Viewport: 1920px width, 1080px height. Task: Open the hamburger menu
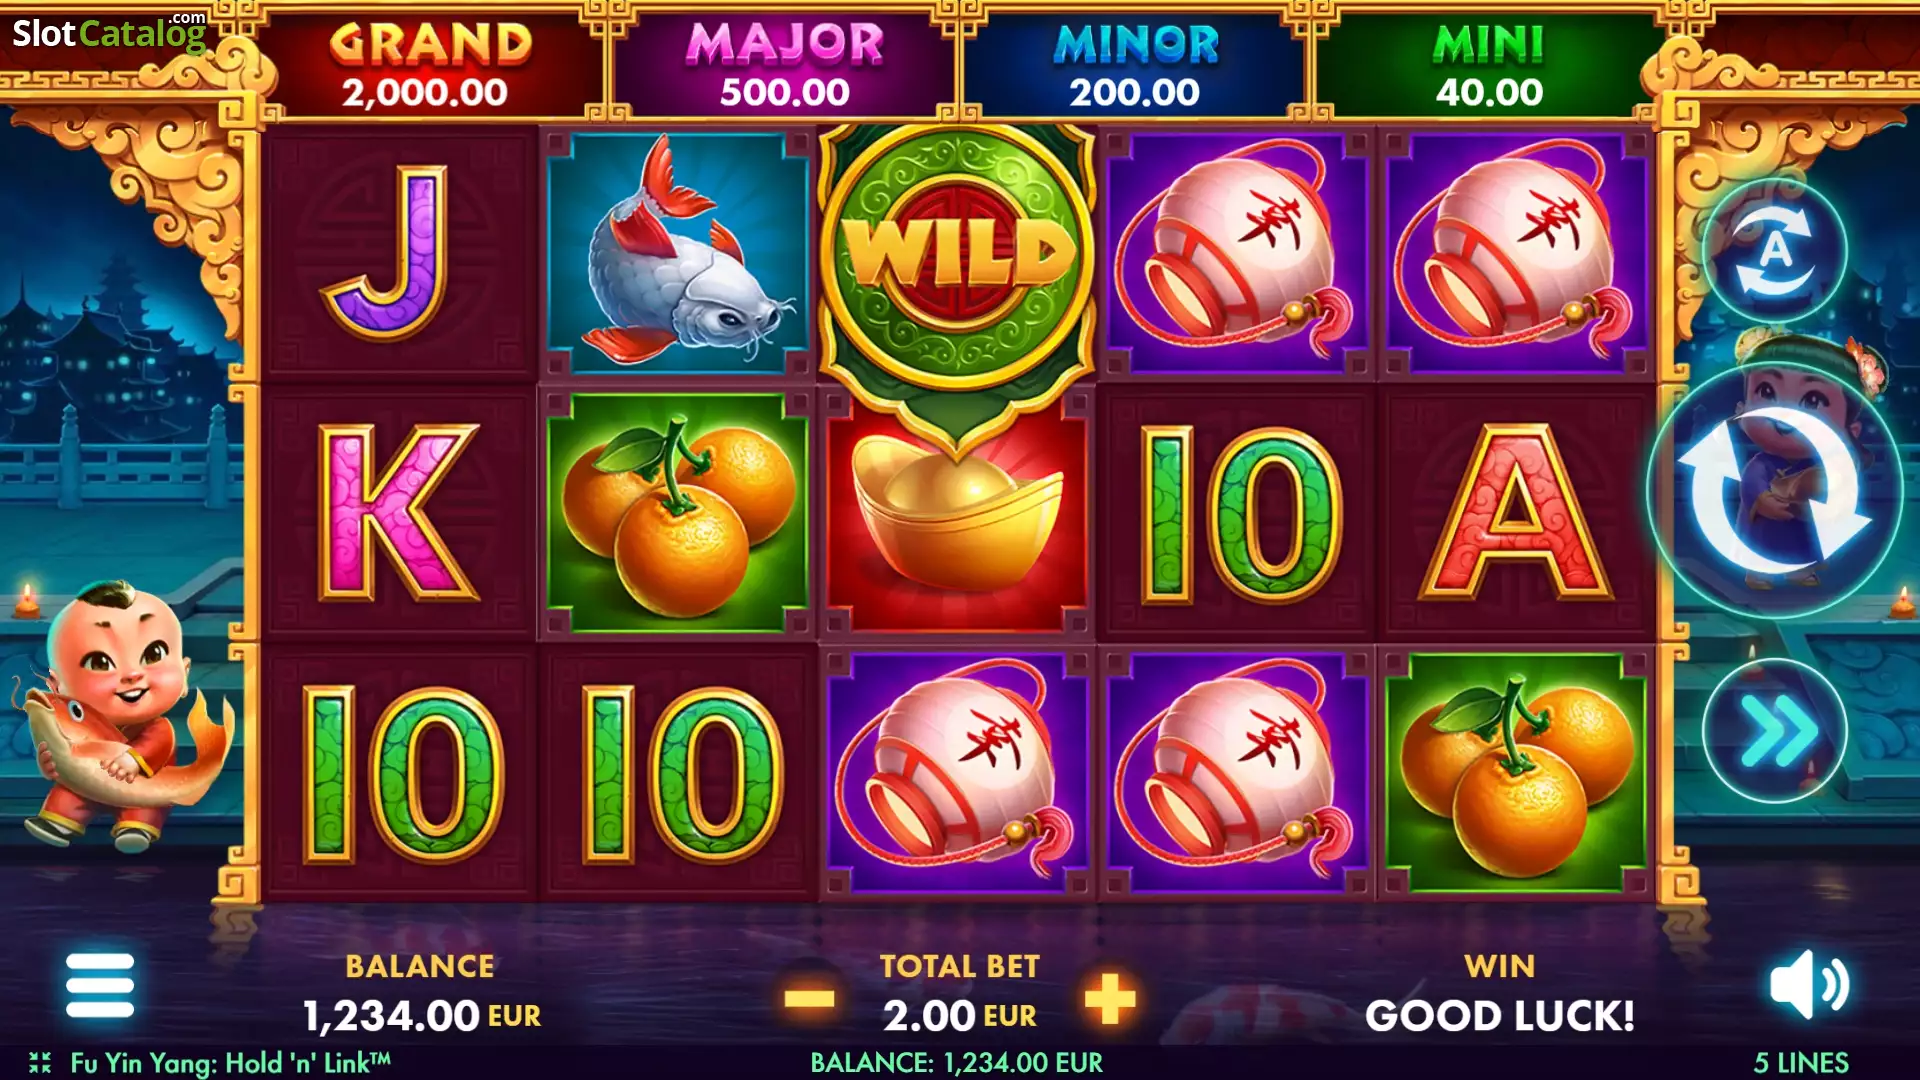pos(100,985)
